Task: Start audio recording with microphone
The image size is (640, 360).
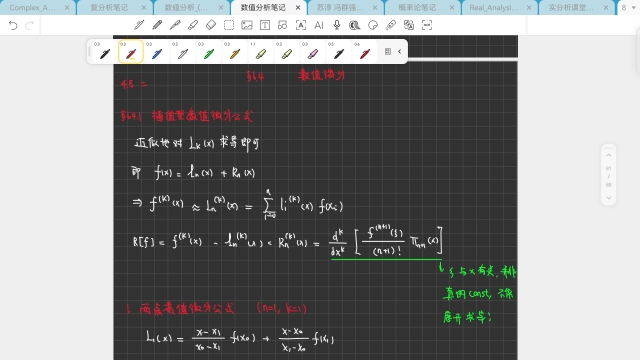Action: coord(337,25)
